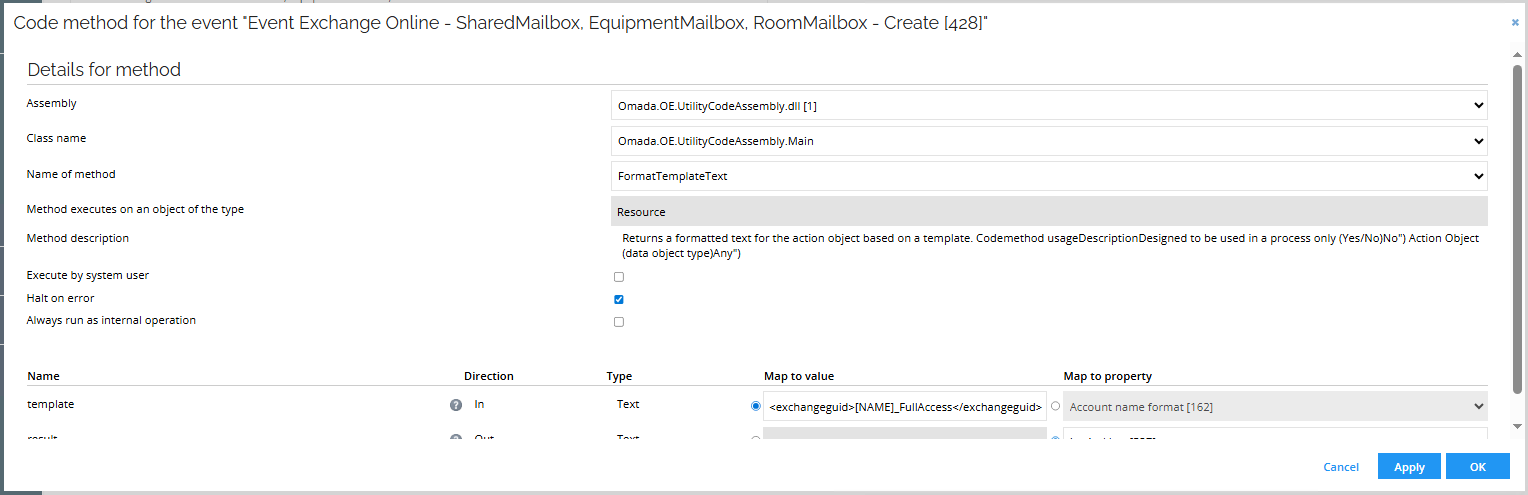This screenshot has width=1528, height=495.
Task: Enable Execute by system user checkbox
Action: pyautogui.click(x=619, y=277)
